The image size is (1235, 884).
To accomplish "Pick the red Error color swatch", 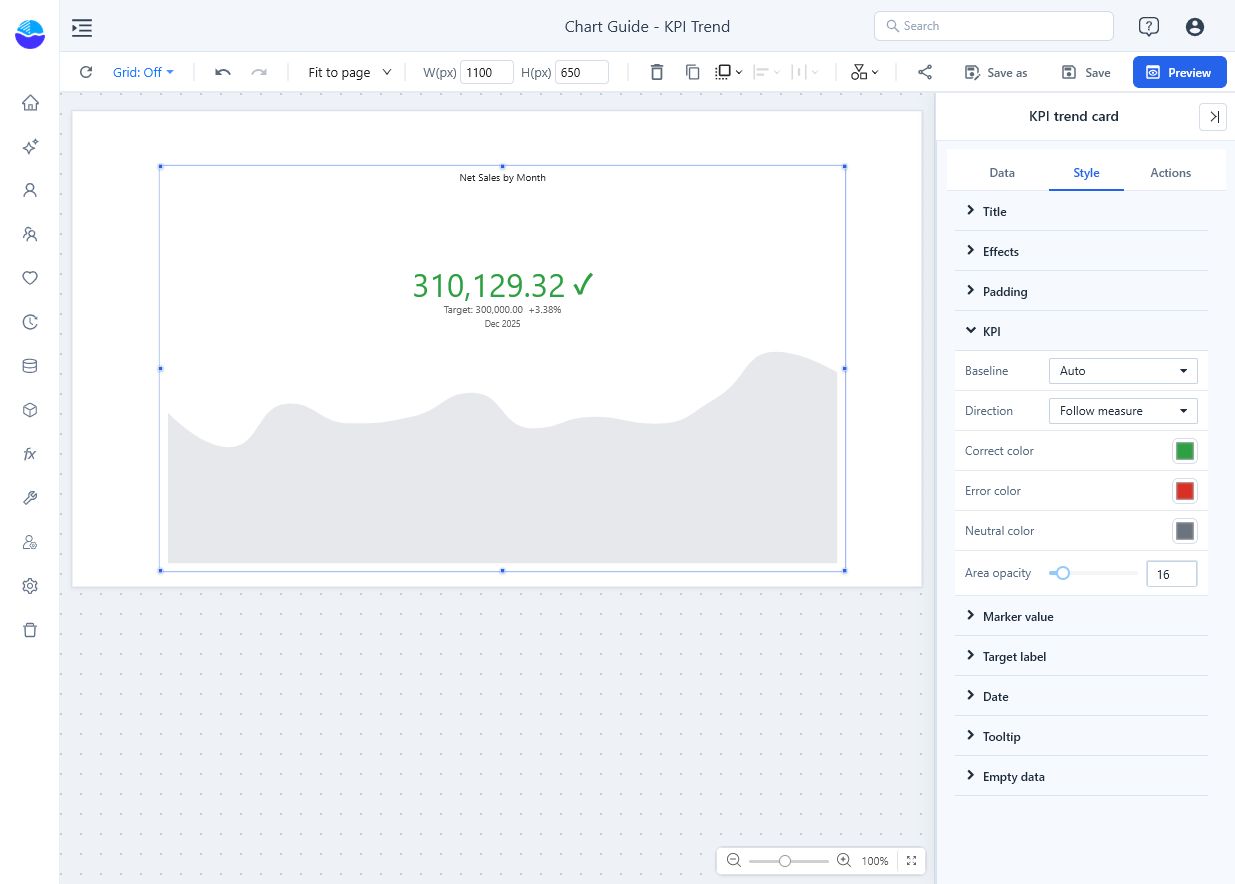I will point(1185,491).
